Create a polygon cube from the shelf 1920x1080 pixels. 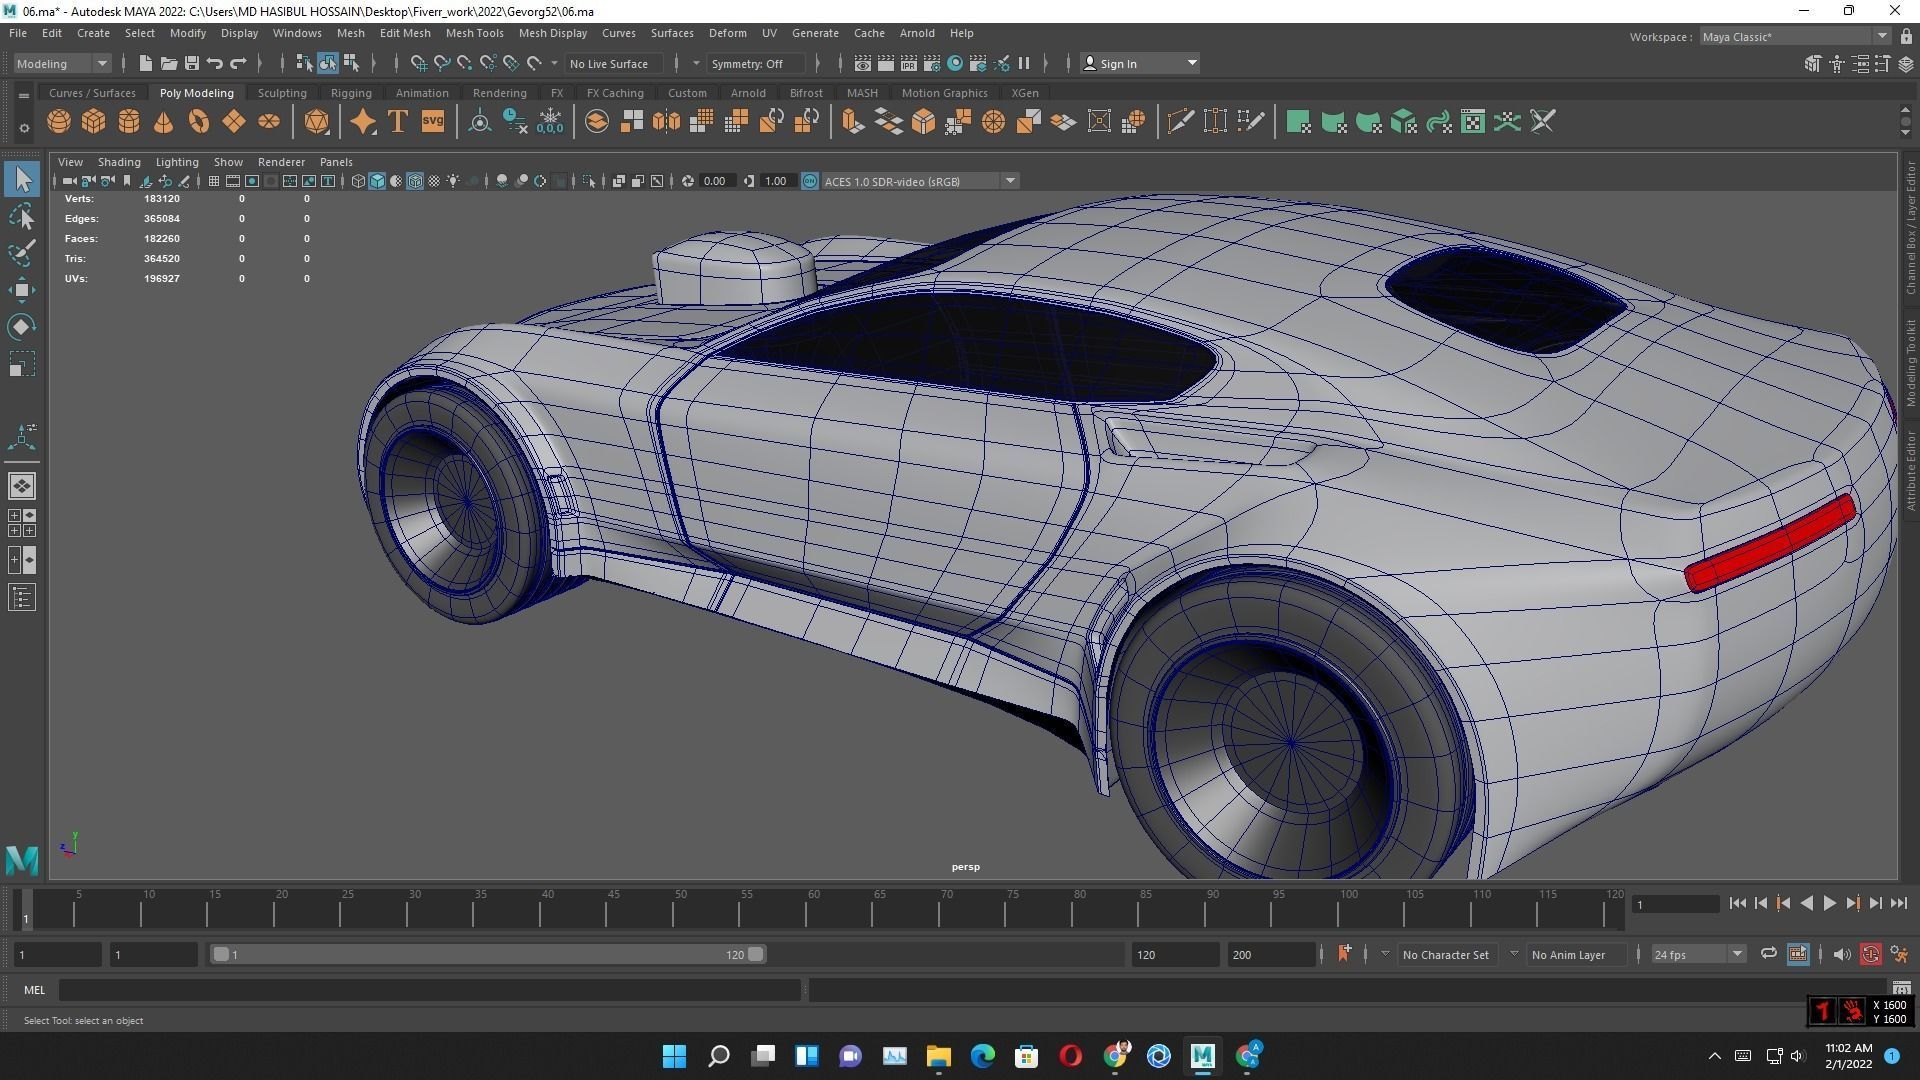tap(93, 121)
